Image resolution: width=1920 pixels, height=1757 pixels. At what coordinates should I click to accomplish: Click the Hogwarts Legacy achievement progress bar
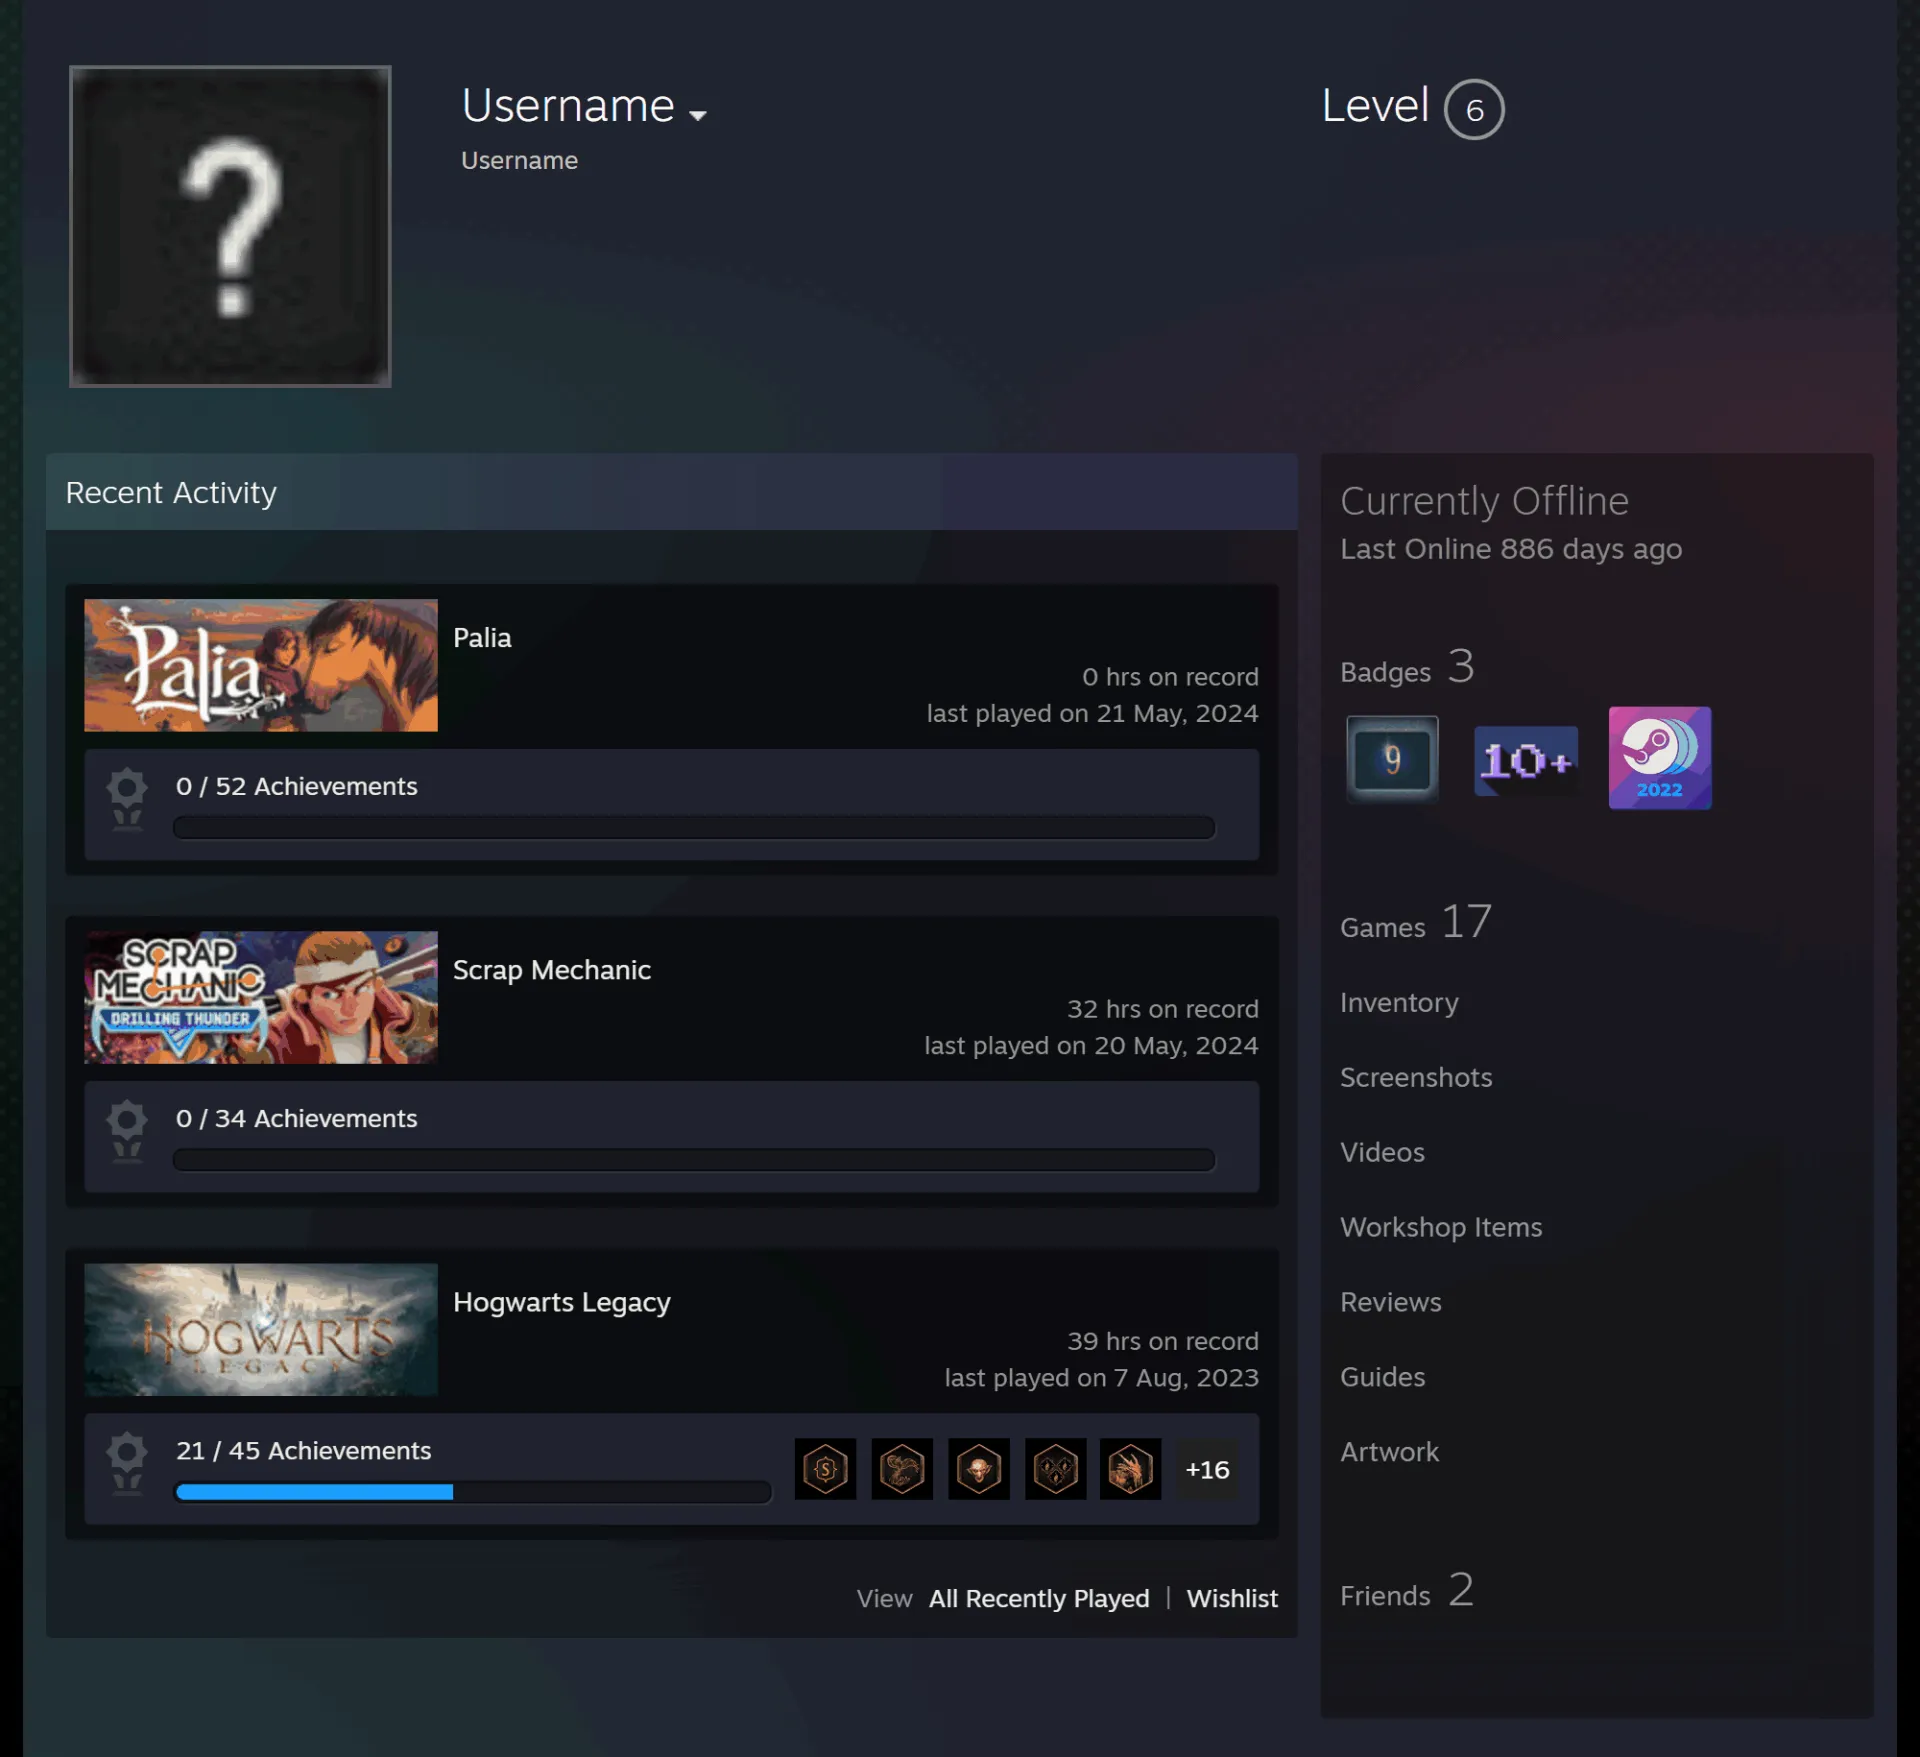tap(473, 1492)
